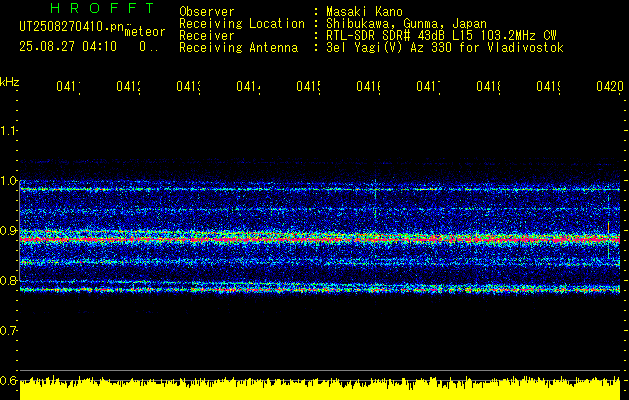This screenshot has width=629, height=400.
Task: Click the 0417 time marker
Action: [428, 87]
